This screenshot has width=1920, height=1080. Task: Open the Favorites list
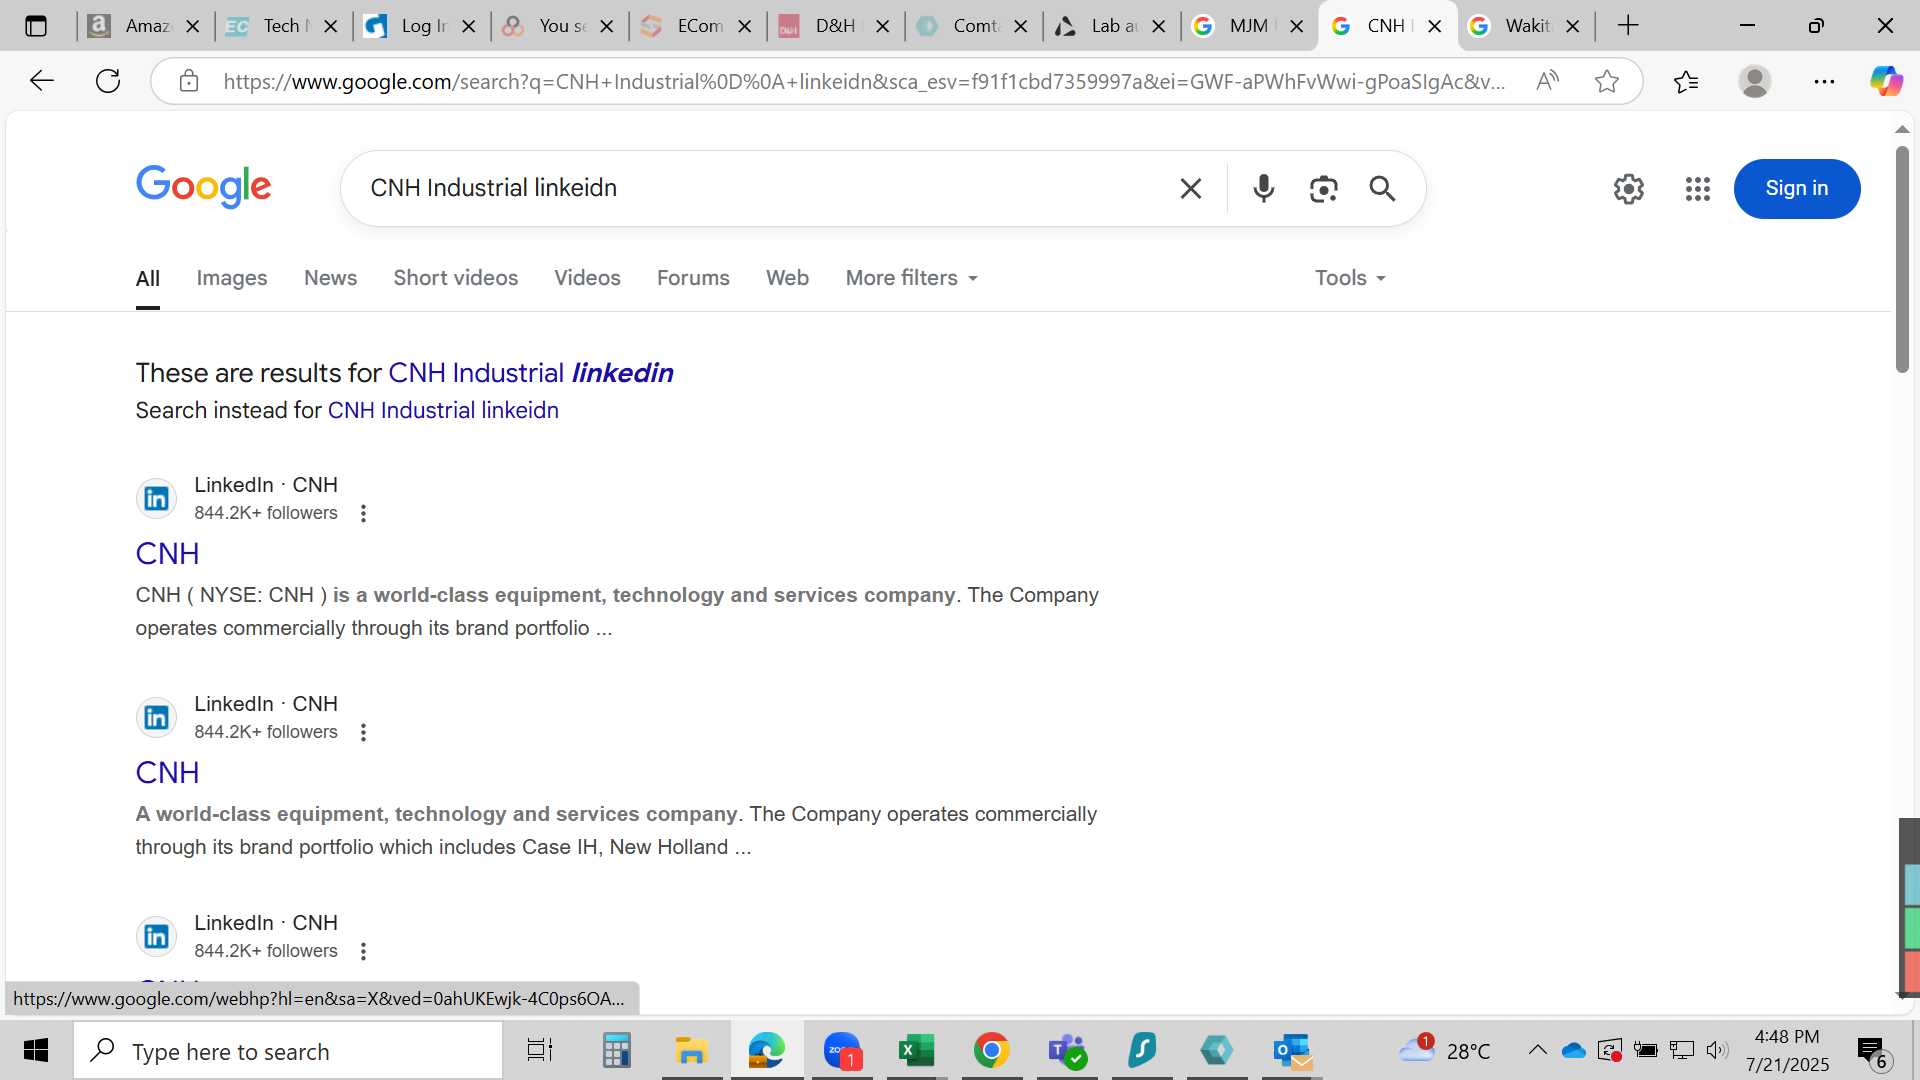(1686, 81)
